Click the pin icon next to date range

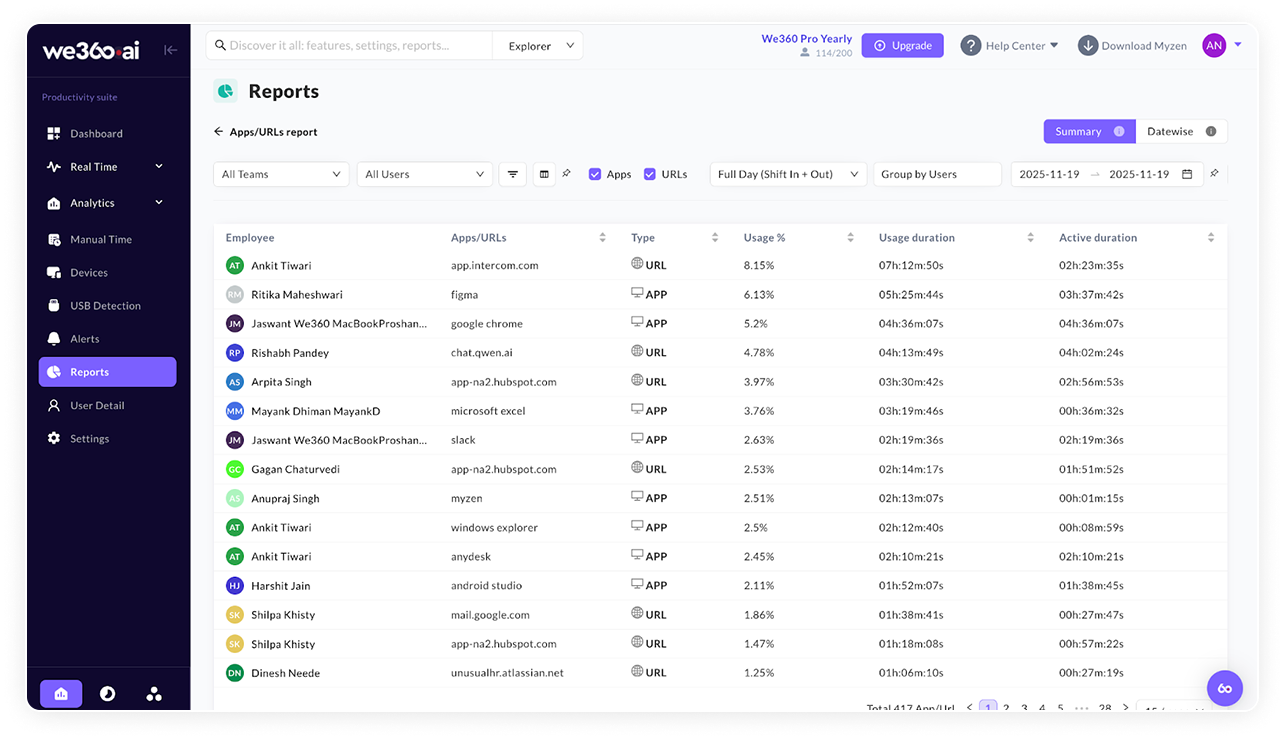click(1214, 174)
